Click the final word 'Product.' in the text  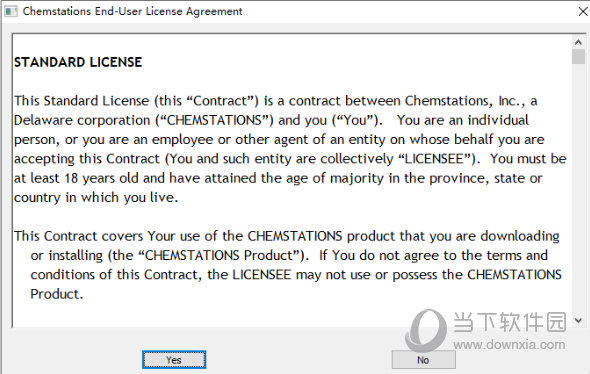click(x=56, y=294)
